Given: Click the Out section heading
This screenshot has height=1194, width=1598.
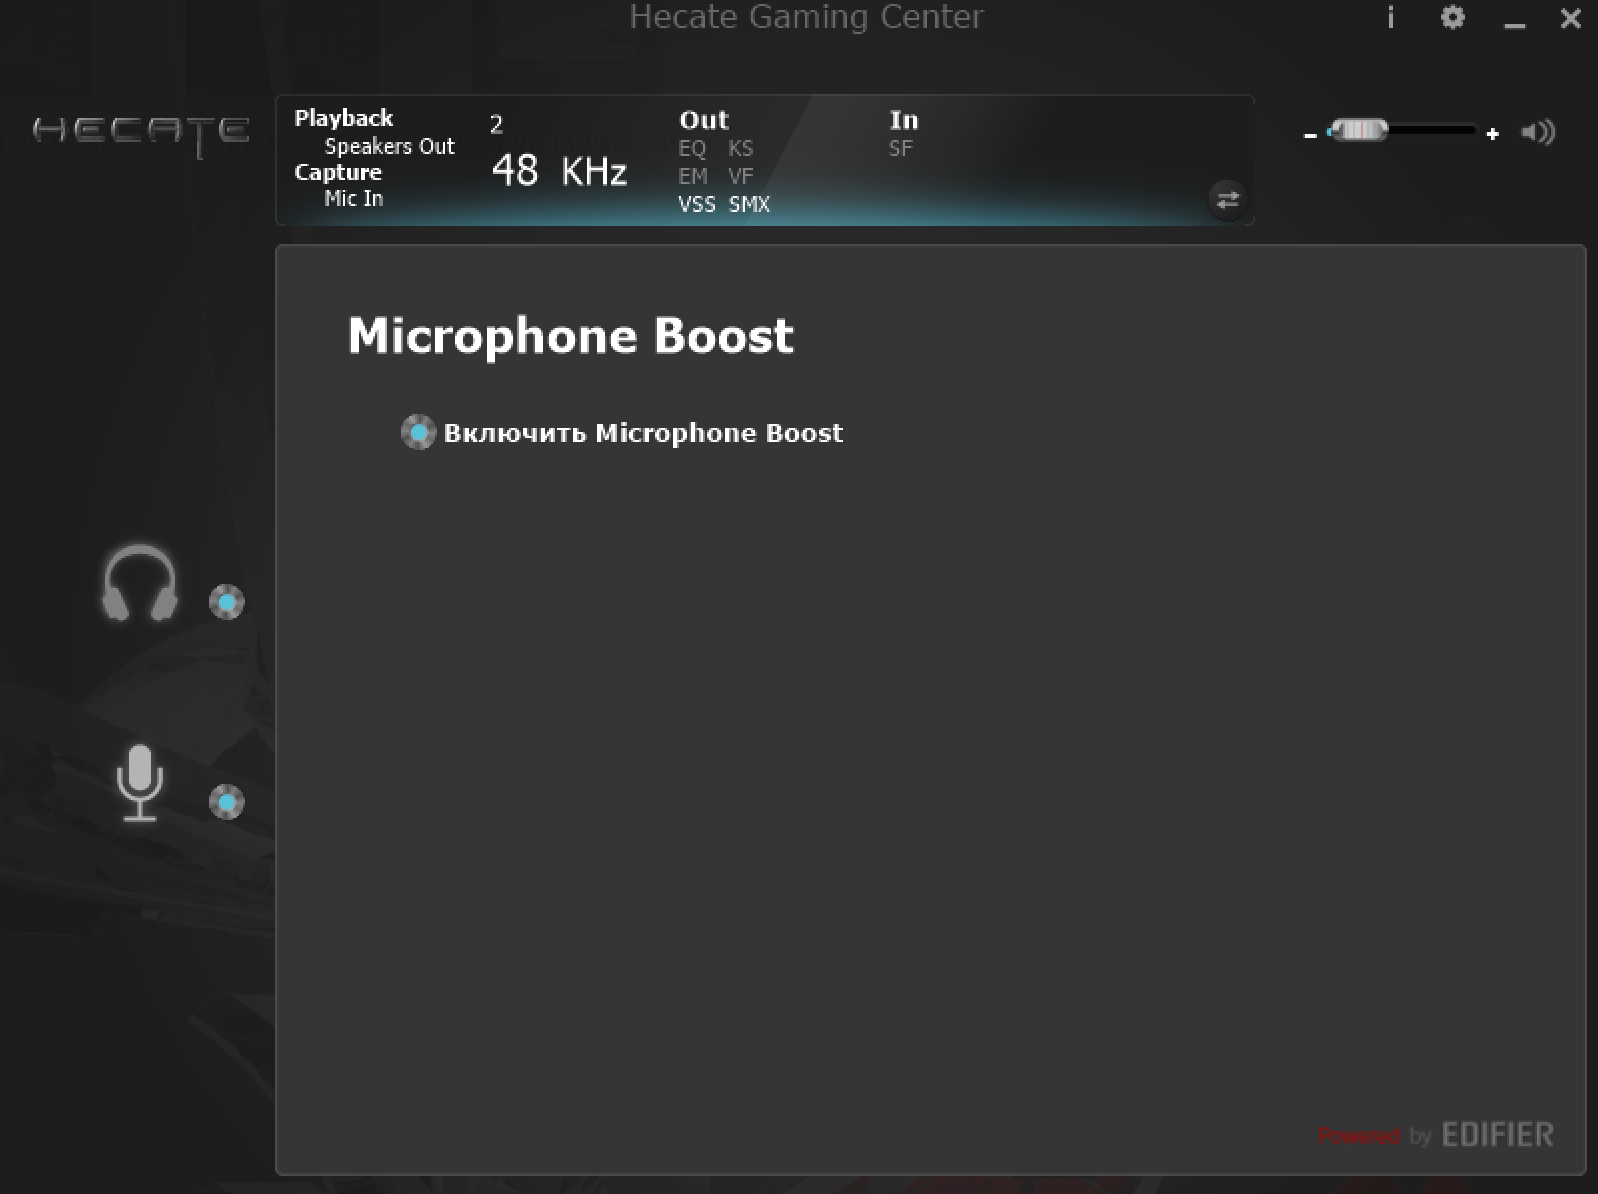Looking at the screenshot, I should point(704,120).
